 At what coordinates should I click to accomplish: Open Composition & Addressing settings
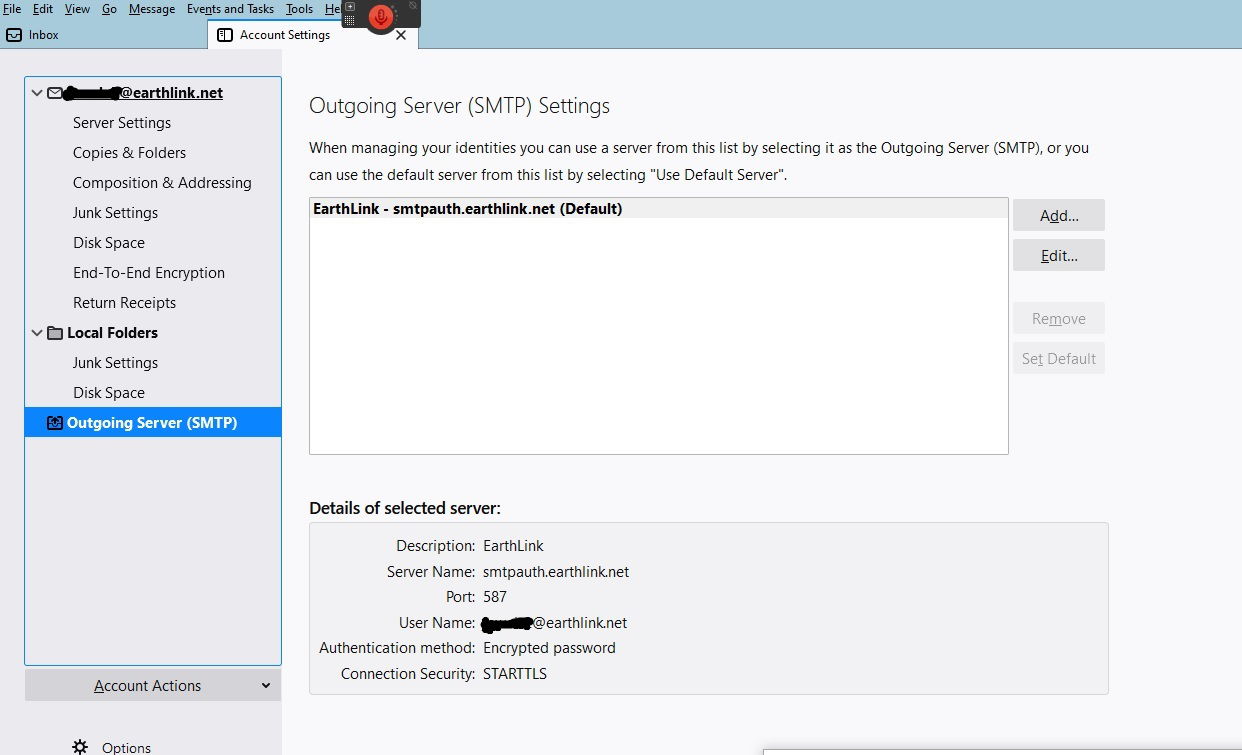pos(162,183)
